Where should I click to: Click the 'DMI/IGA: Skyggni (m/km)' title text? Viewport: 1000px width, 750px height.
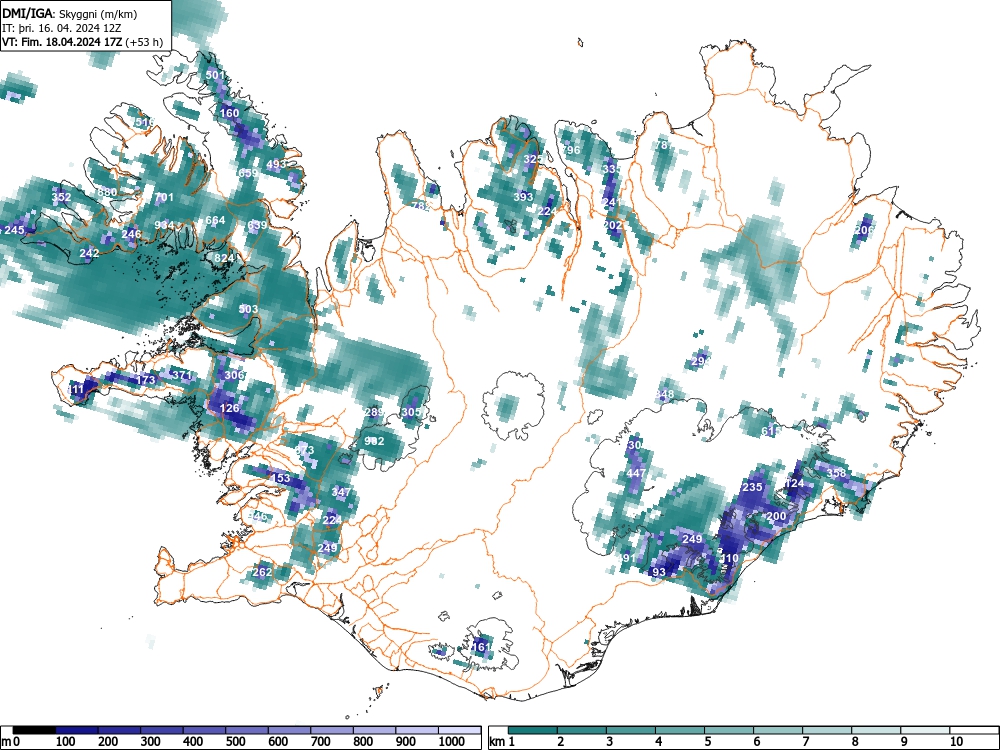(x=70, y=13)
